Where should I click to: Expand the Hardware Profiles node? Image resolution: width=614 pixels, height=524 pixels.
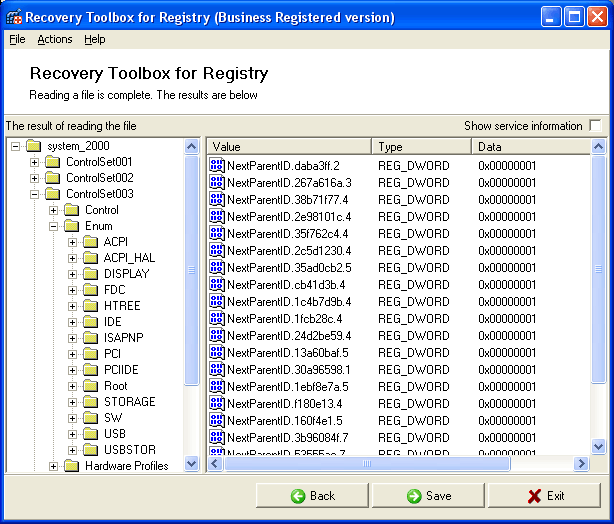coord(54,466)
